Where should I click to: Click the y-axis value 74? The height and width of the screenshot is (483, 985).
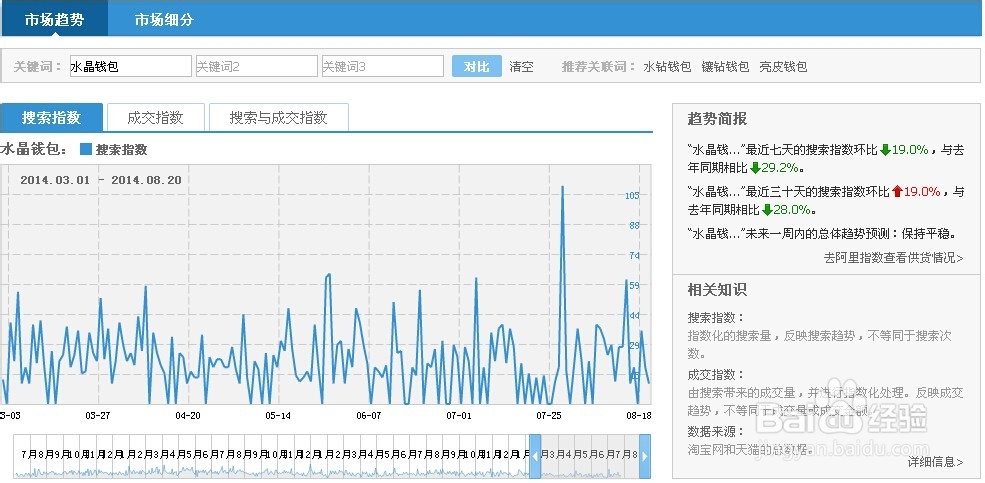click(634, 256)
